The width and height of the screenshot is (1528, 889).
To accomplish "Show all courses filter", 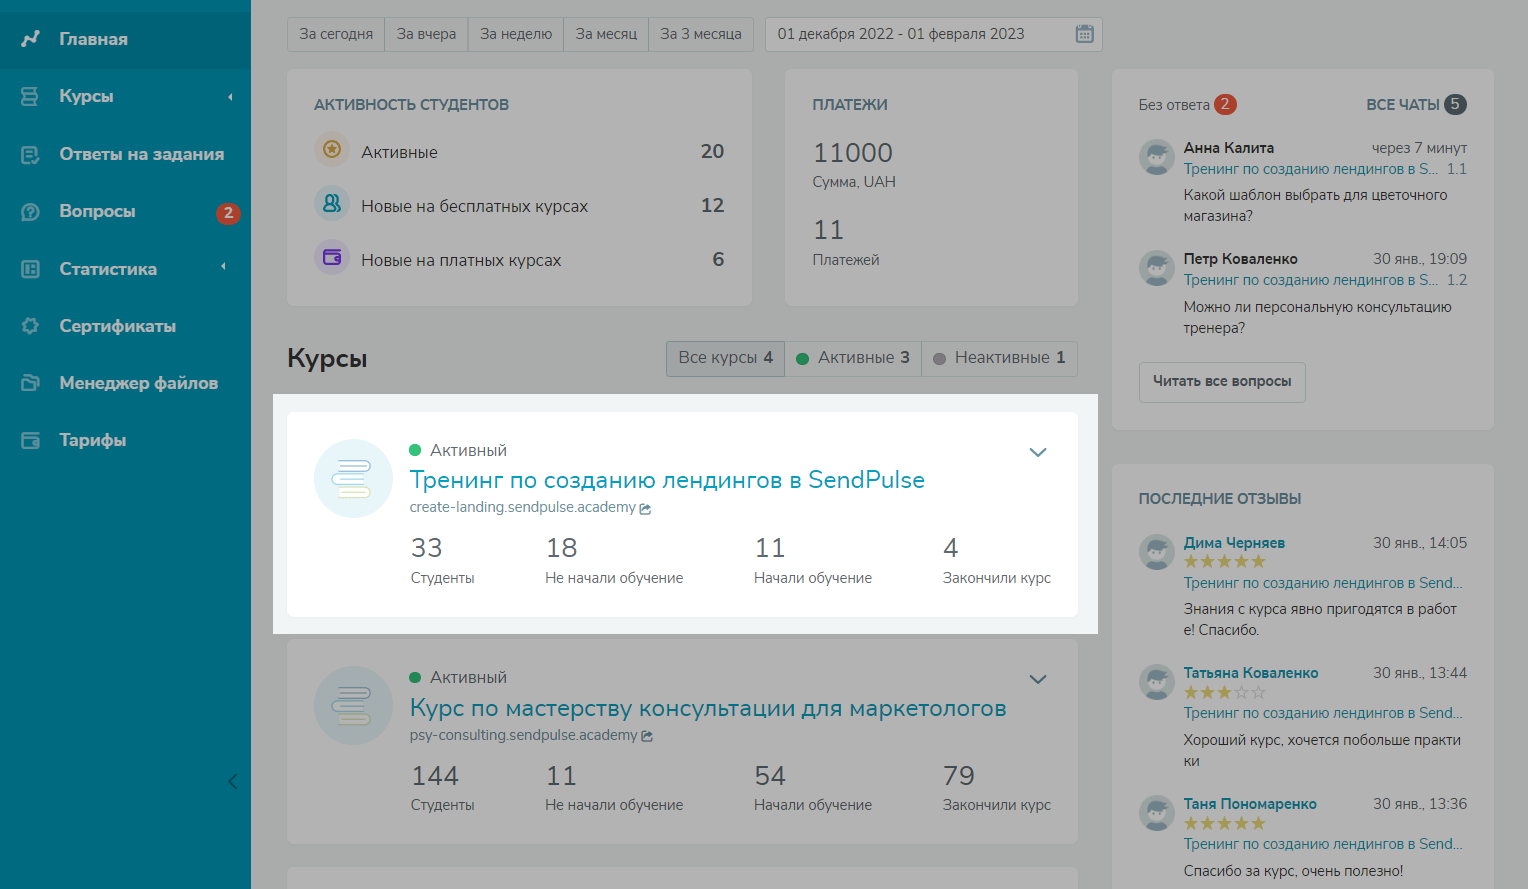I will pos(725,358).
